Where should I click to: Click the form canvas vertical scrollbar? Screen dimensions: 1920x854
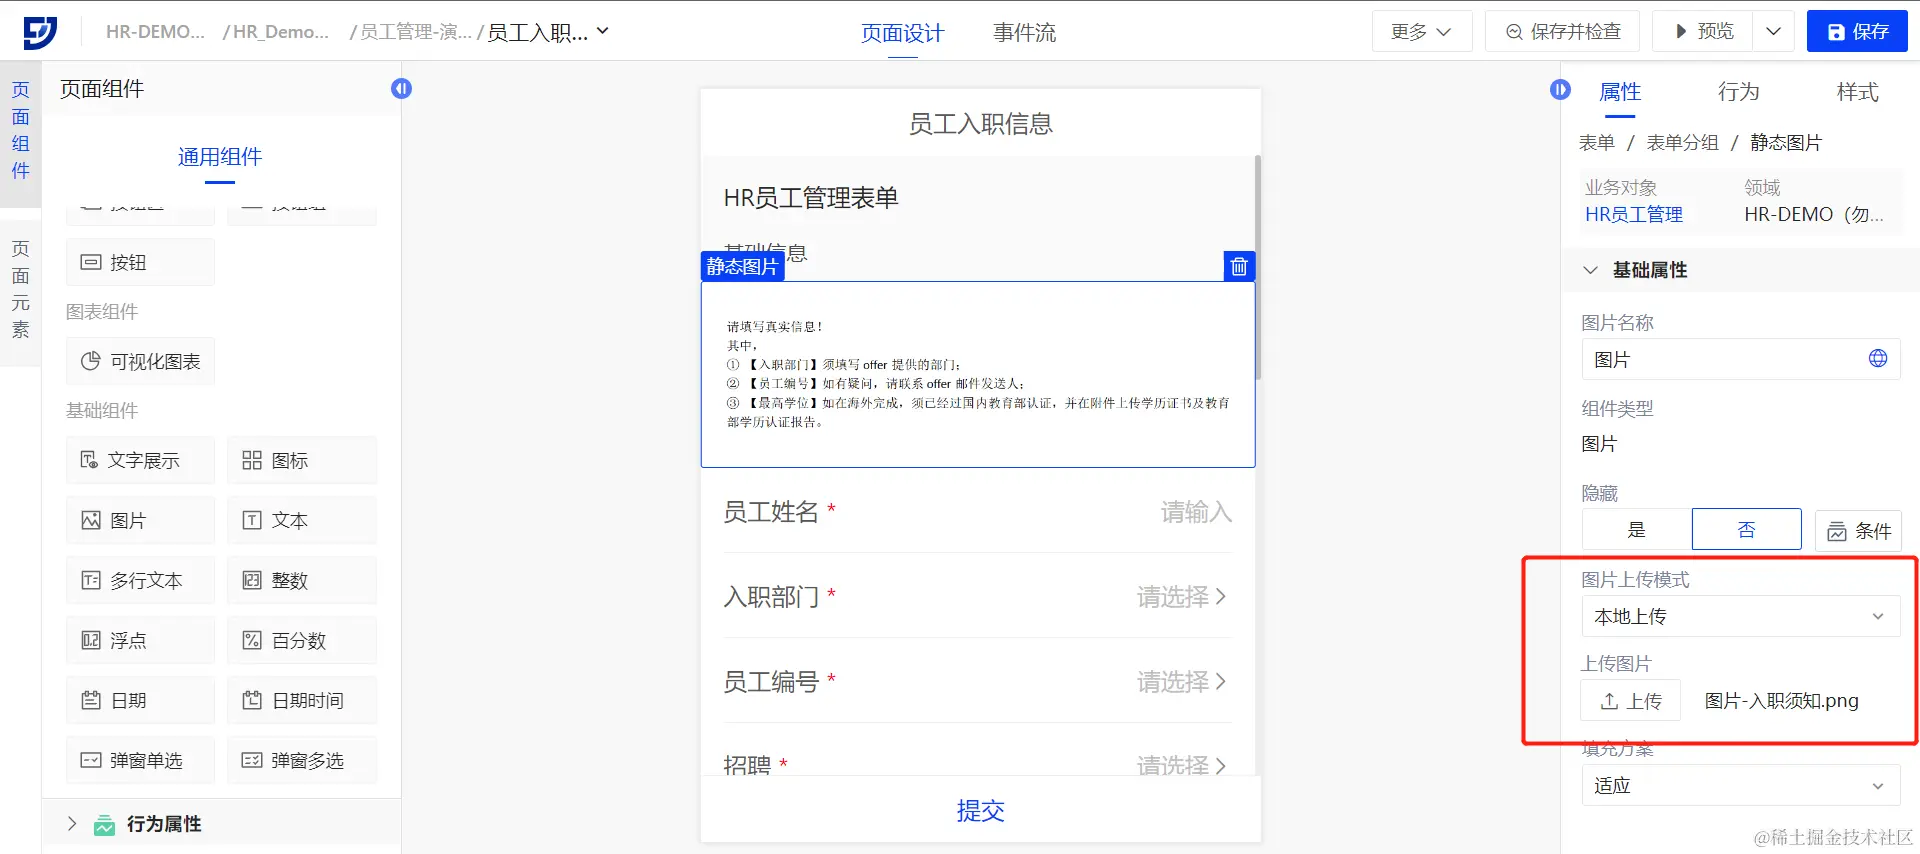1257,268
